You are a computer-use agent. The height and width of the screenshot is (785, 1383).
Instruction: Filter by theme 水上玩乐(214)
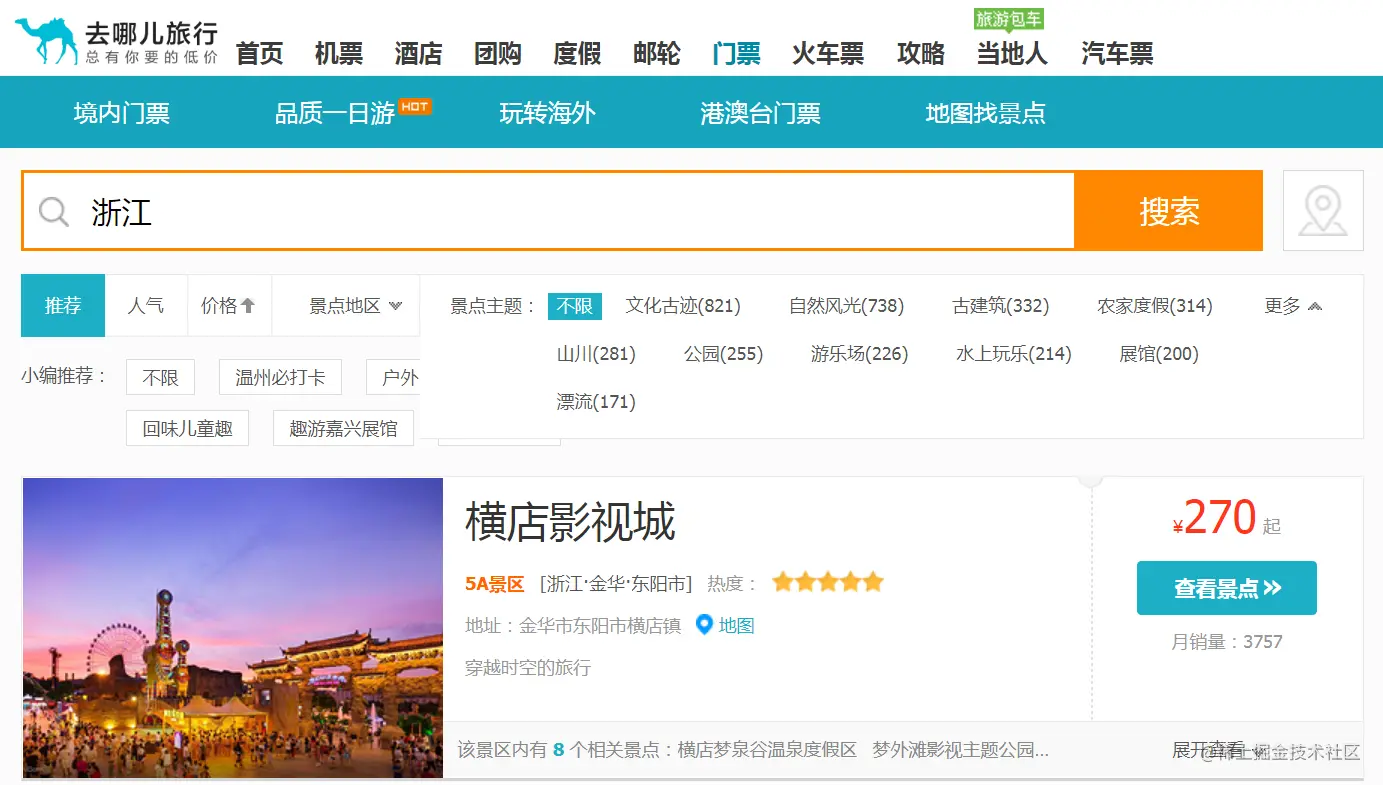click(x=1013, y=354)
